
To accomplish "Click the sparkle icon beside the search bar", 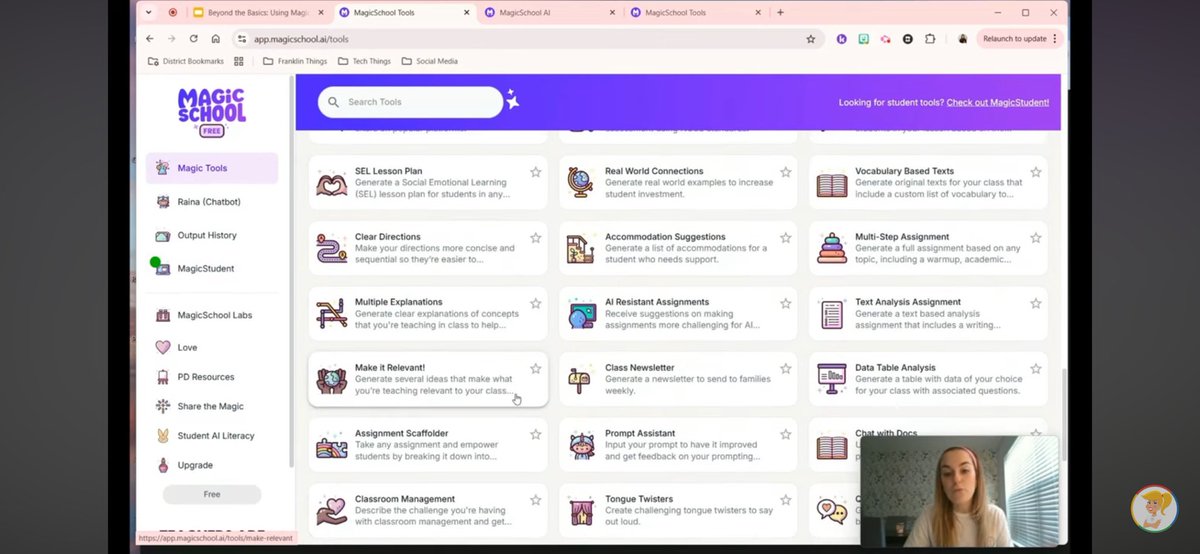I will click(512, 99).
